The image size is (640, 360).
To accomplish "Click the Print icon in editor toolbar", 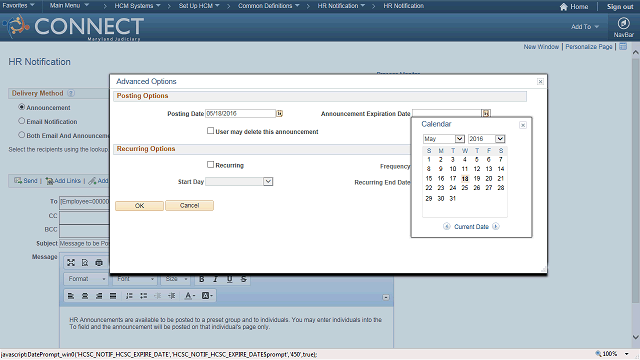I will (x=99, y=263).
